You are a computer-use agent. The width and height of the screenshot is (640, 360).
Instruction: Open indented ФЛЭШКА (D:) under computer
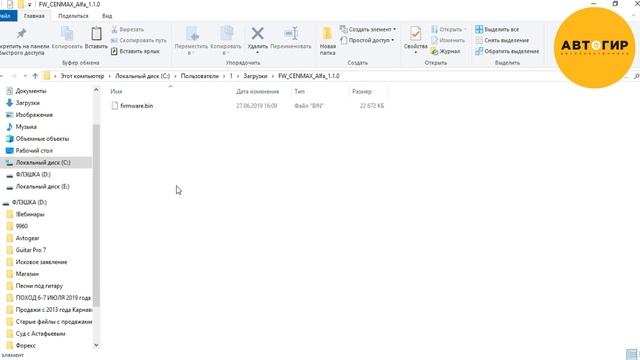33,174
